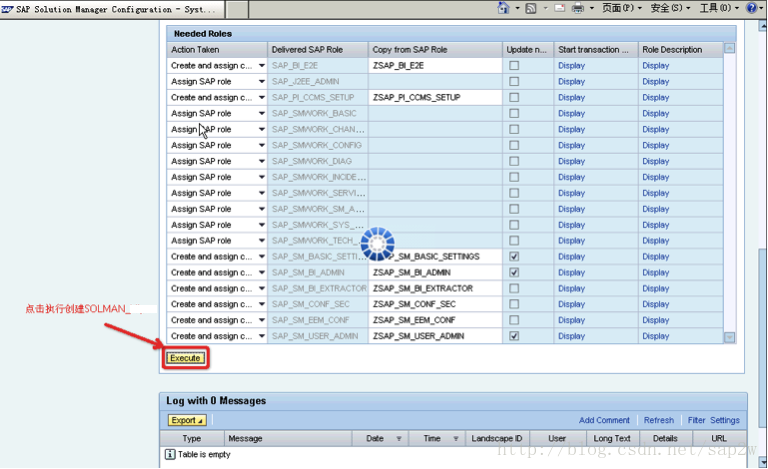
Task: Open Action Taken dropdown for SAP_SM_USER_ADMIN row
Action: (x=262, y=336)
